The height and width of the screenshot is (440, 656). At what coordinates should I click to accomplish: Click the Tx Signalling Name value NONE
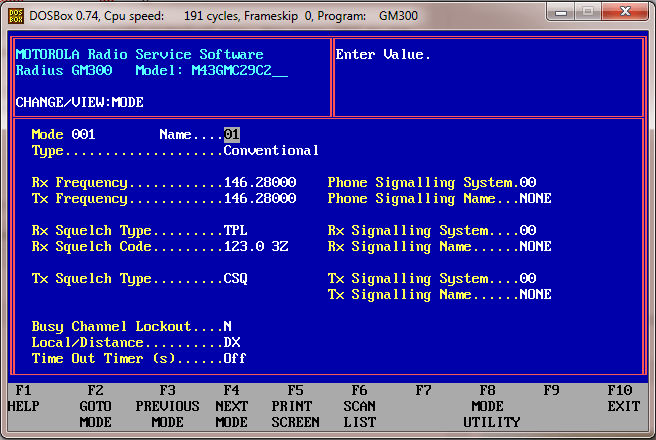coord(536,294)
